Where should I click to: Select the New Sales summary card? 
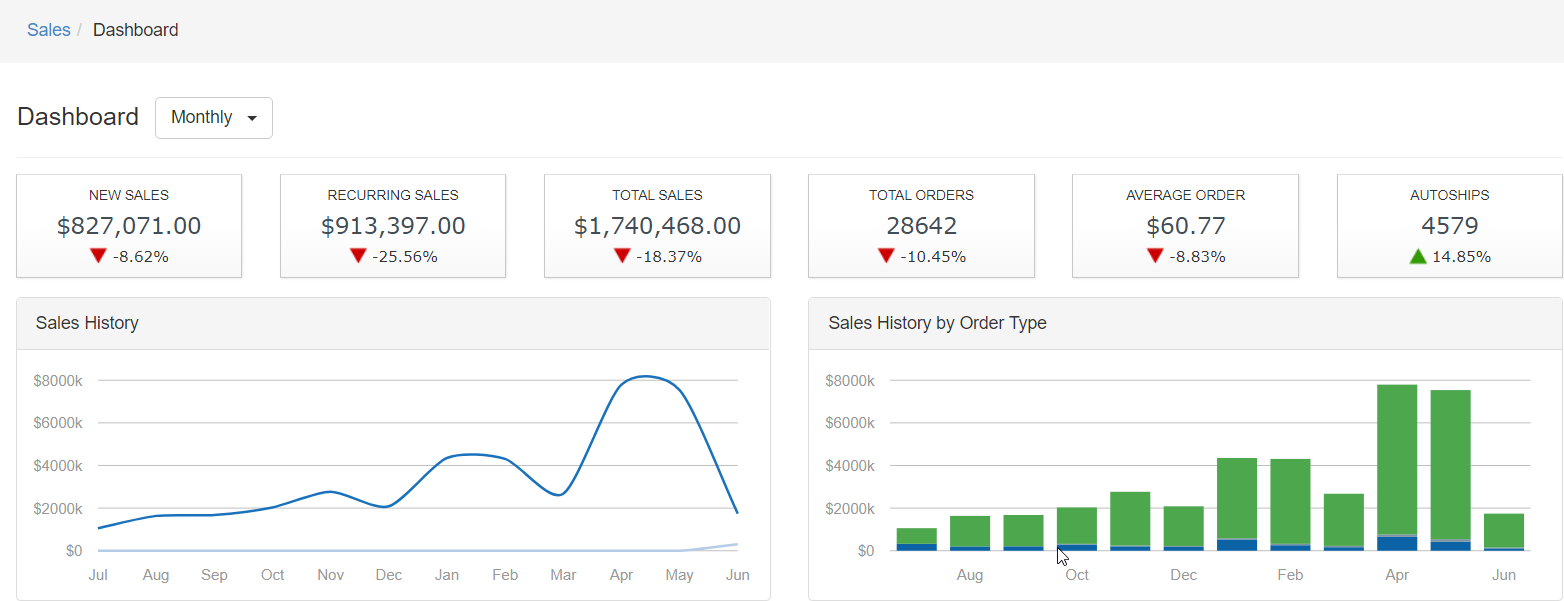pos(129,225)
